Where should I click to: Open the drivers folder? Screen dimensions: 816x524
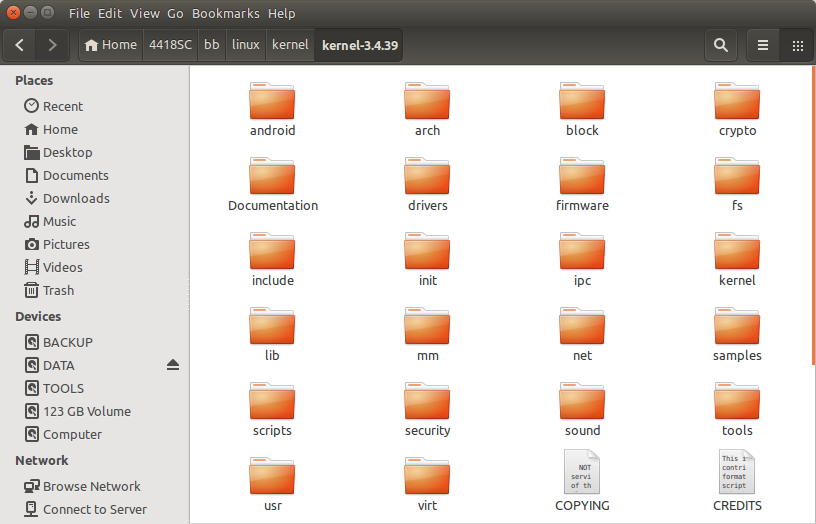[x=427, y=180]
